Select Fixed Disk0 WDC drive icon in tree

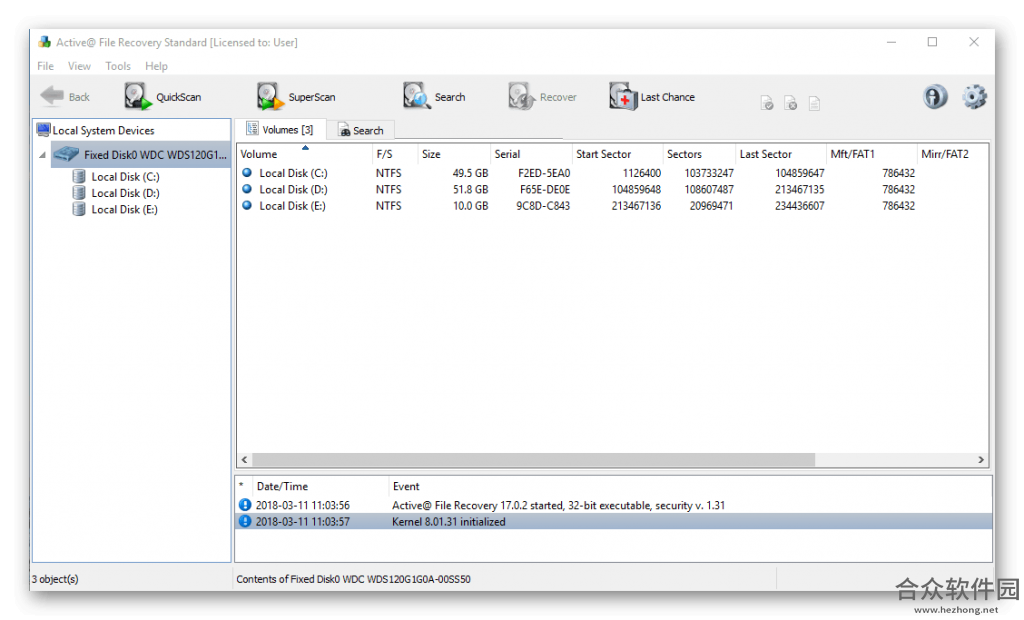coord(66,155)
